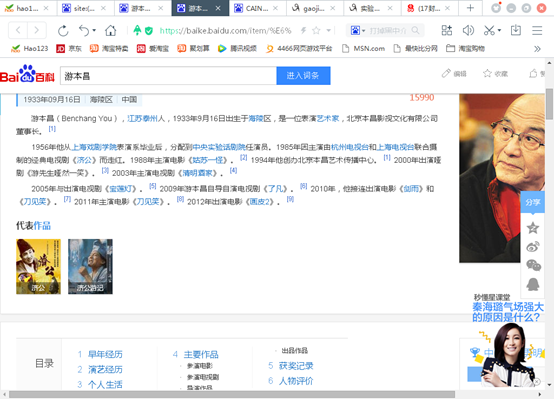Bookmark page with address bar star

coord(316,31)
